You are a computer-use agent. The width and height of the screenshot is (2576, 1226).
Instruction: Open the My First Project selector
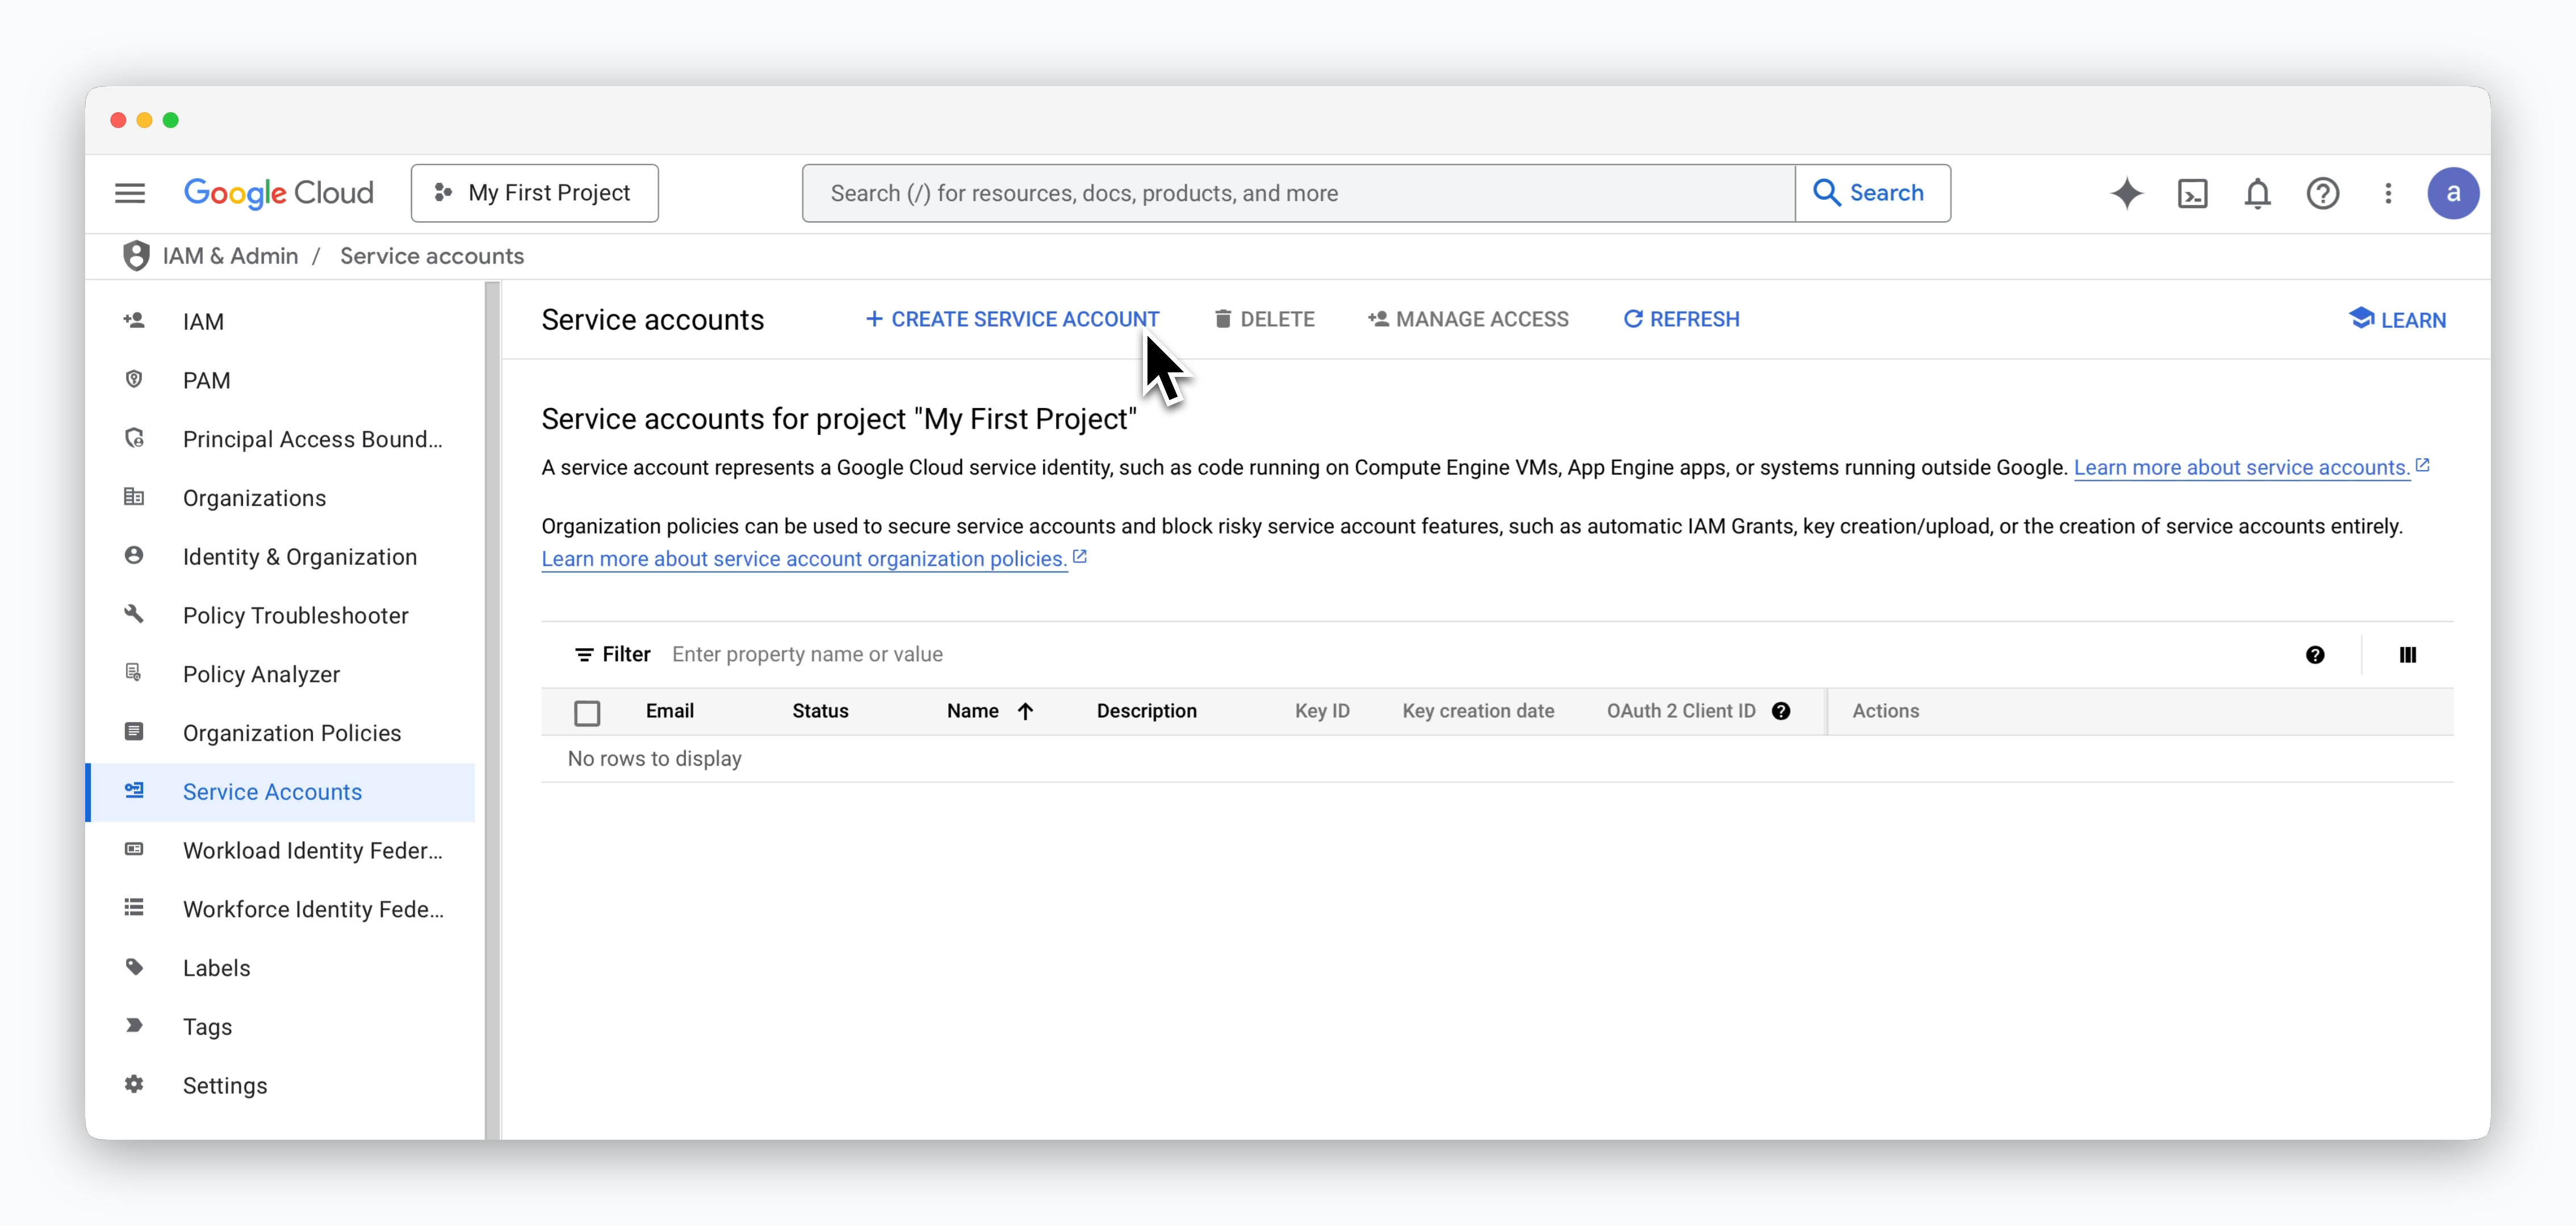click(534, 193)
